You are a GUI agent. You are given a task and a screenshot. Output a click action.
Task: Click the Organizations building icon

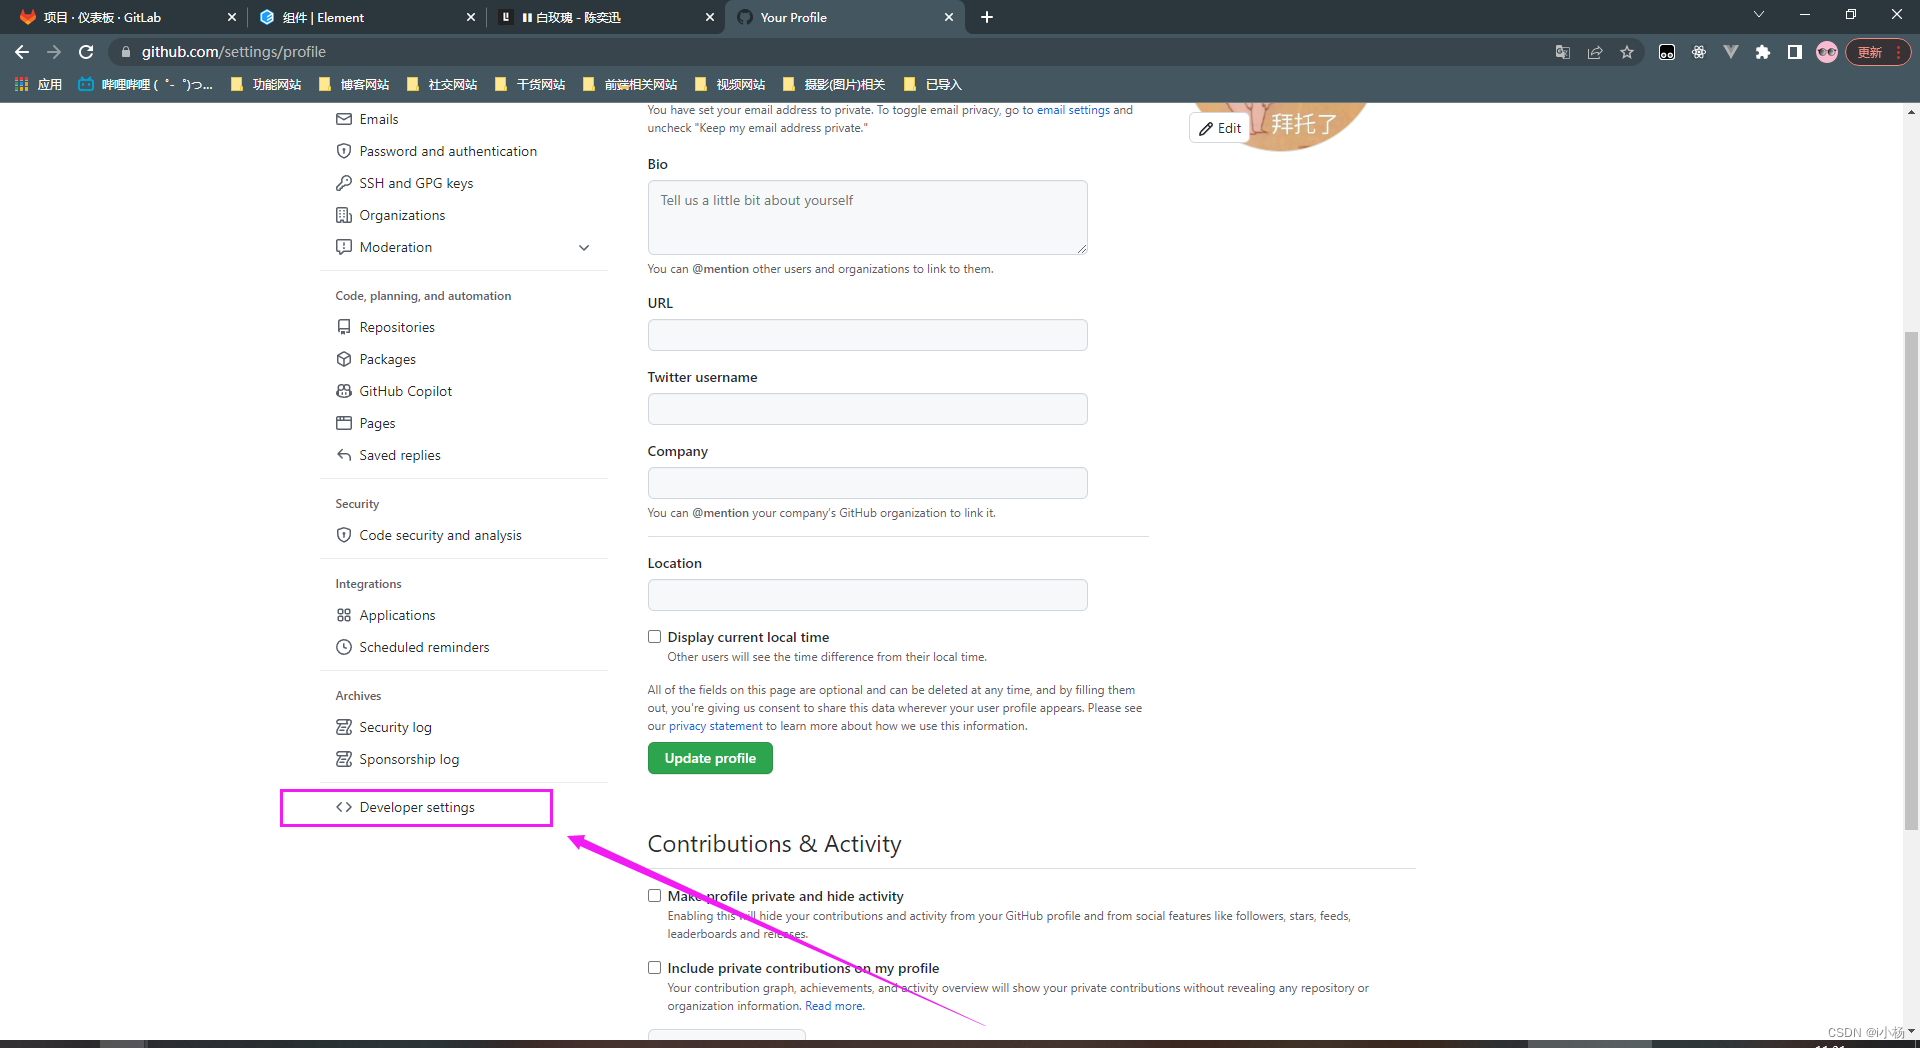[x=344, y=215]
